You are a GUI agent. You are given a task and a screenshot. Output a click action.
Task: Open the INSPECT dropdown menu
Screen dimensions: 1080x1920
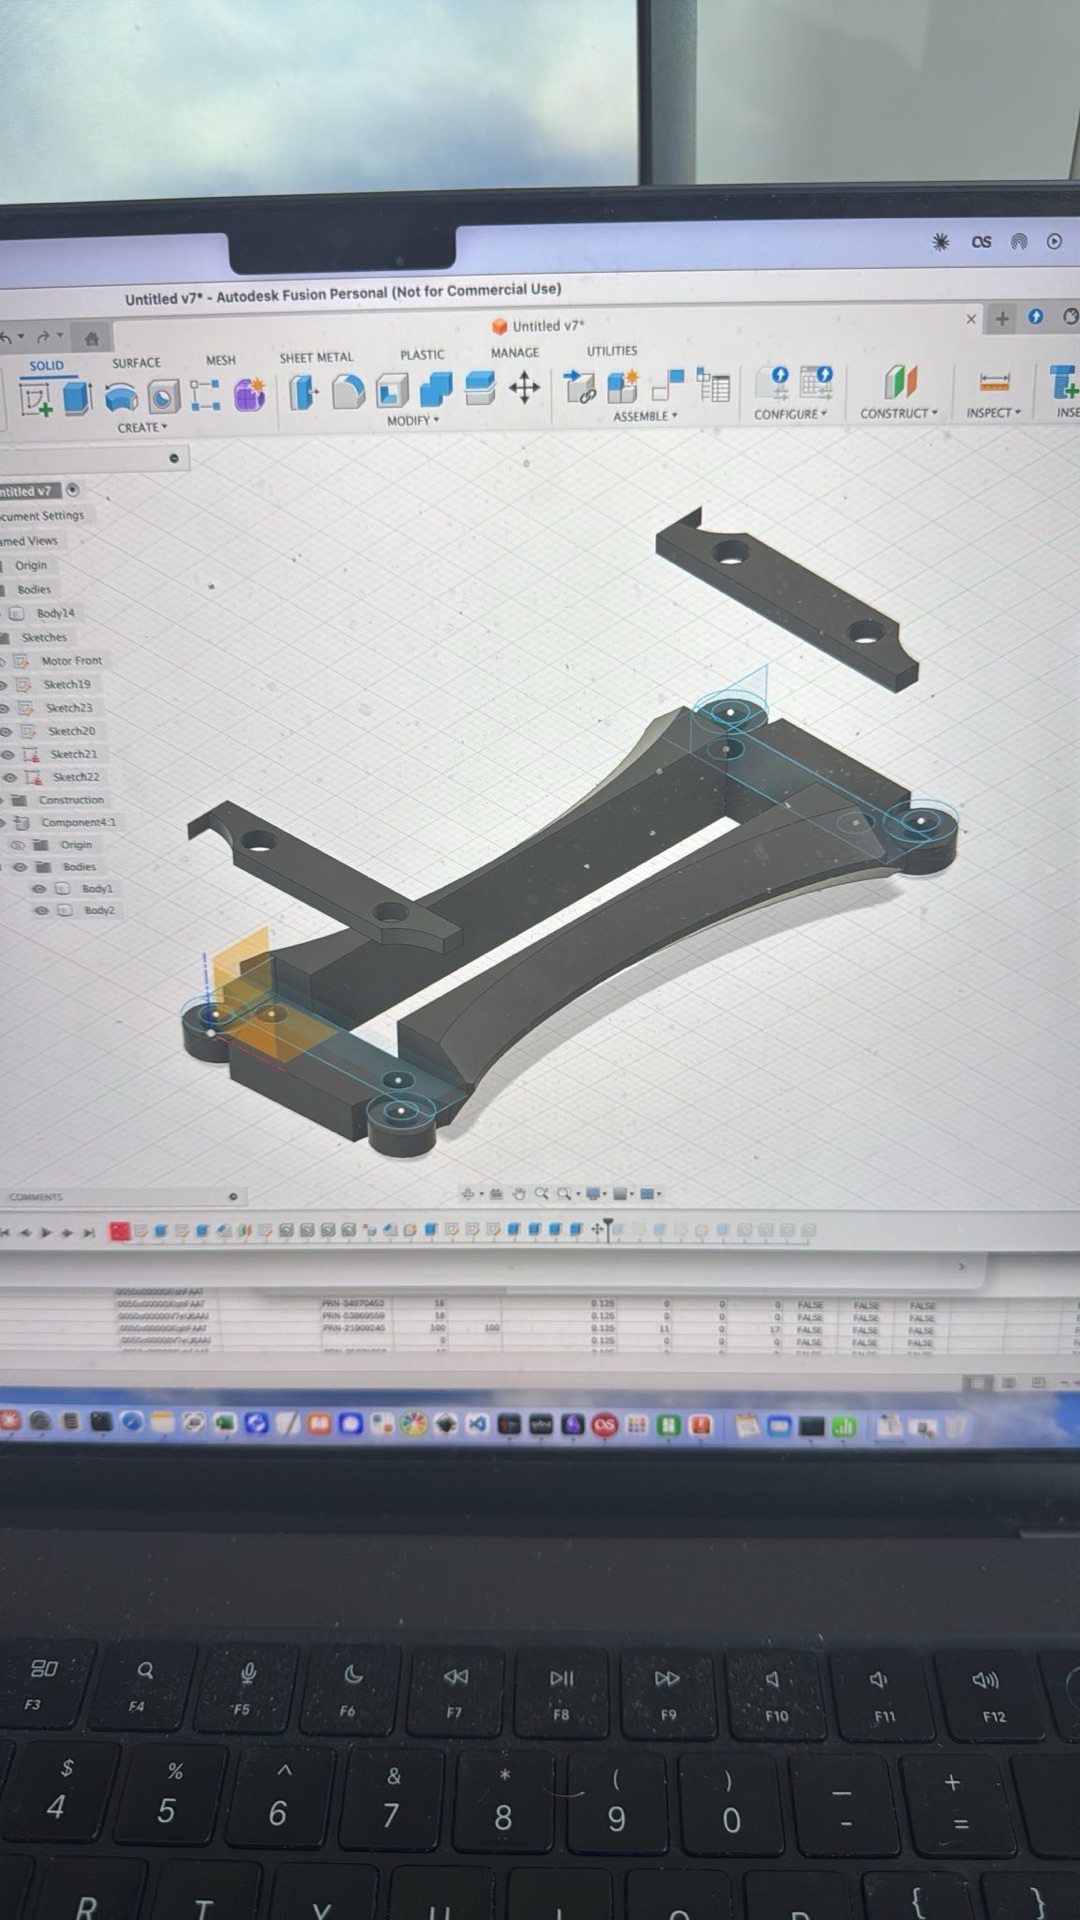point(993,412)
